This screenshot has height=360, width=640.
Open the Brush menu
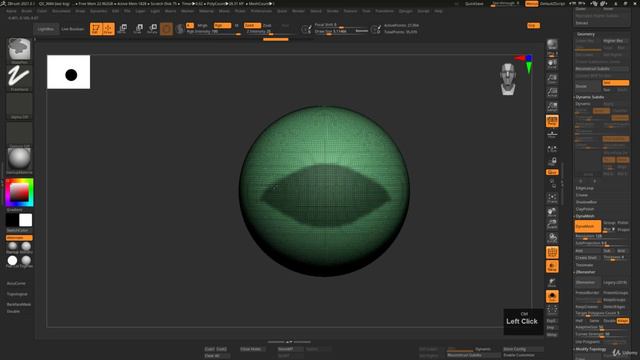tap(27, 11)
